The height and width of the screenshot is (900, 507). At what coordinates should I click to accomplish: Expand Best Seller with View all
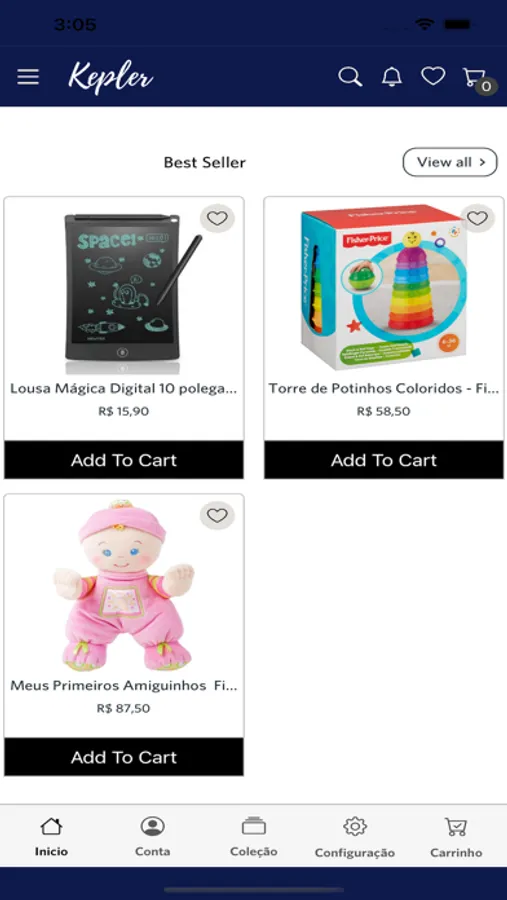[x=450, y=162]
